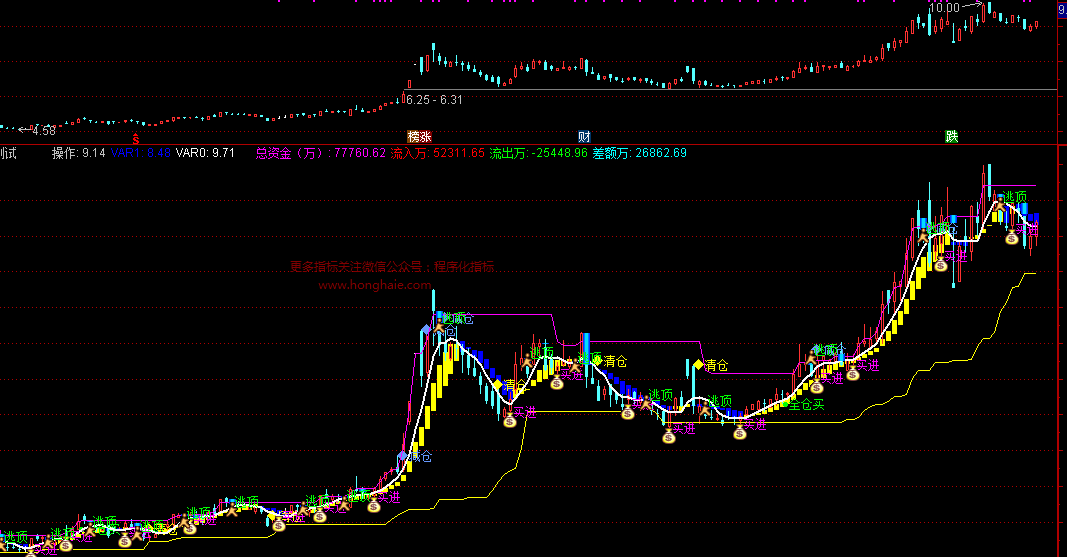1067x557 pixels.
Task: Click the yellow diamond beside the rightmost 清仓 label
Action: pos(698,364)
